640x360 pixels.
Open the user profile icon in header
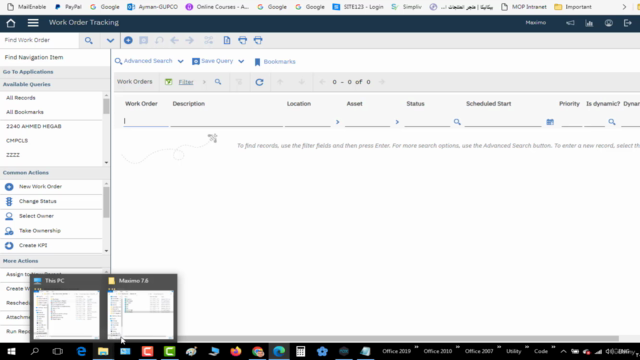[x=609, y=23]
